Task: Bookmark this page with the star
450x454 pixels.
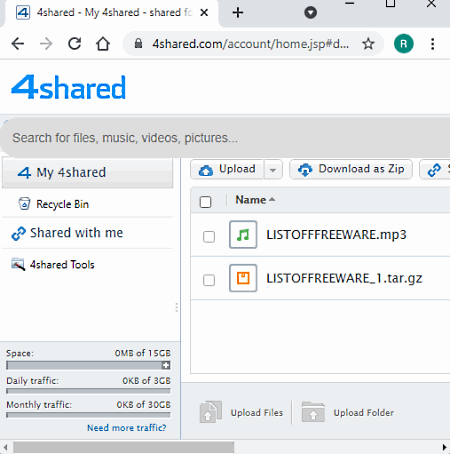Action: 368,44
